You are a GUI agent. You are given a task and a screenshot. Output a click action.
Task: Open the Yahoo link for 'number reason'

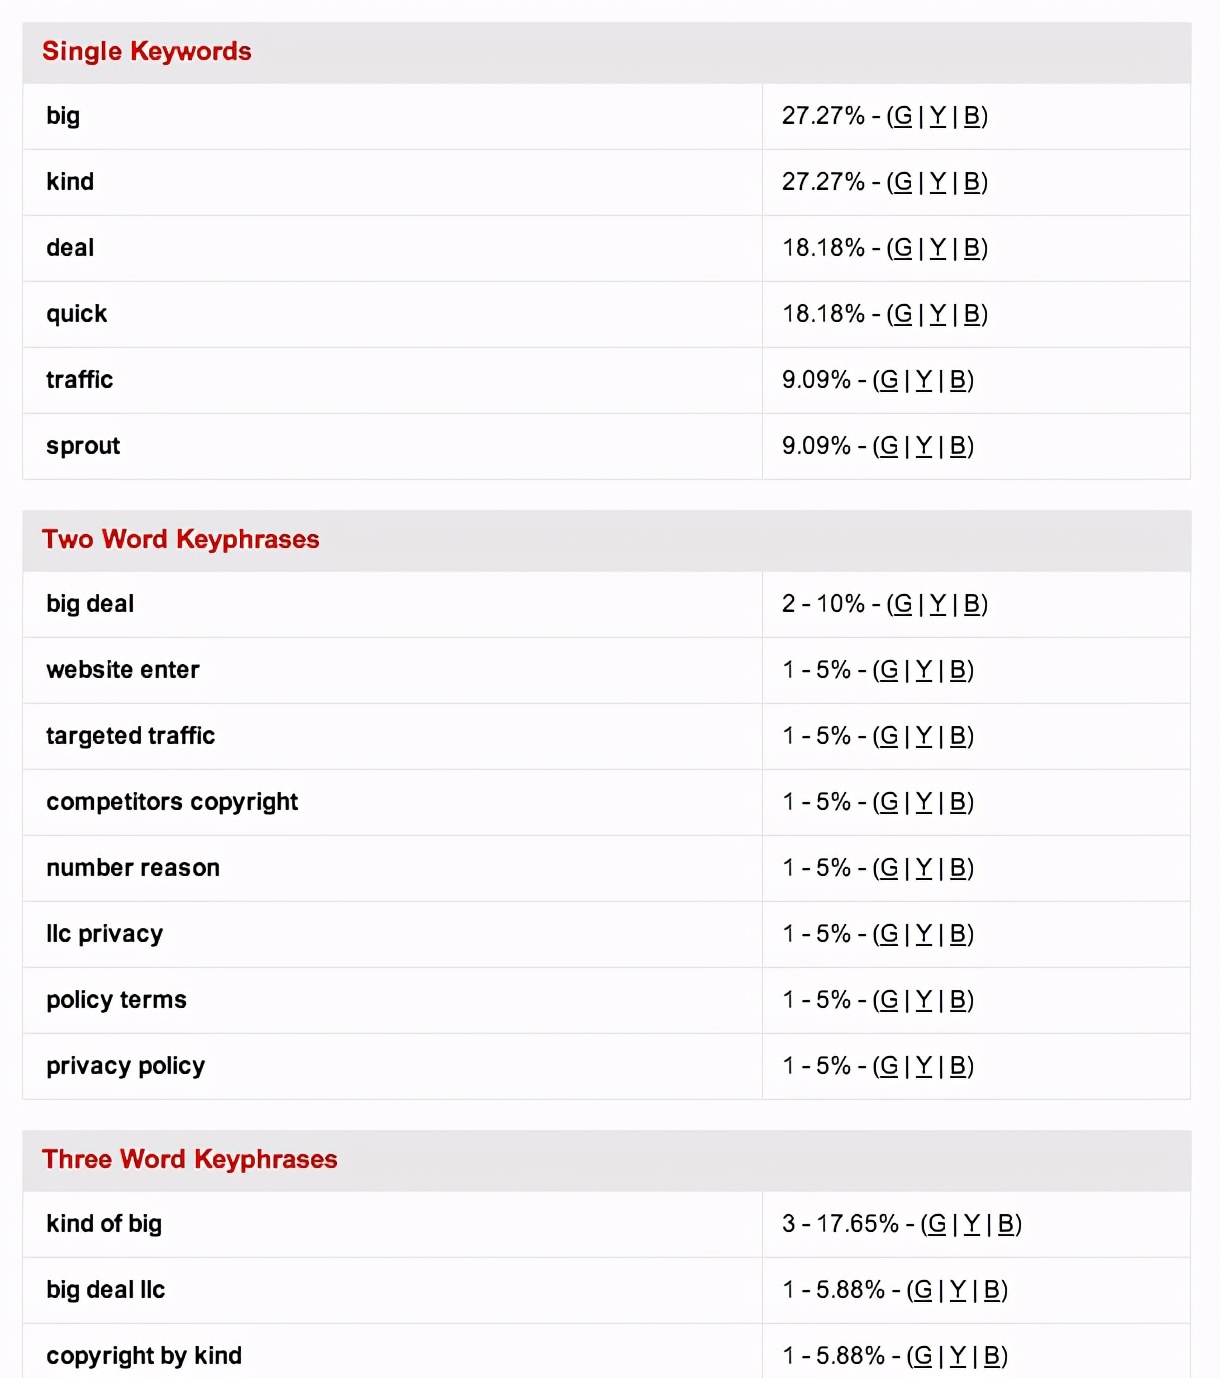[922, 868]
